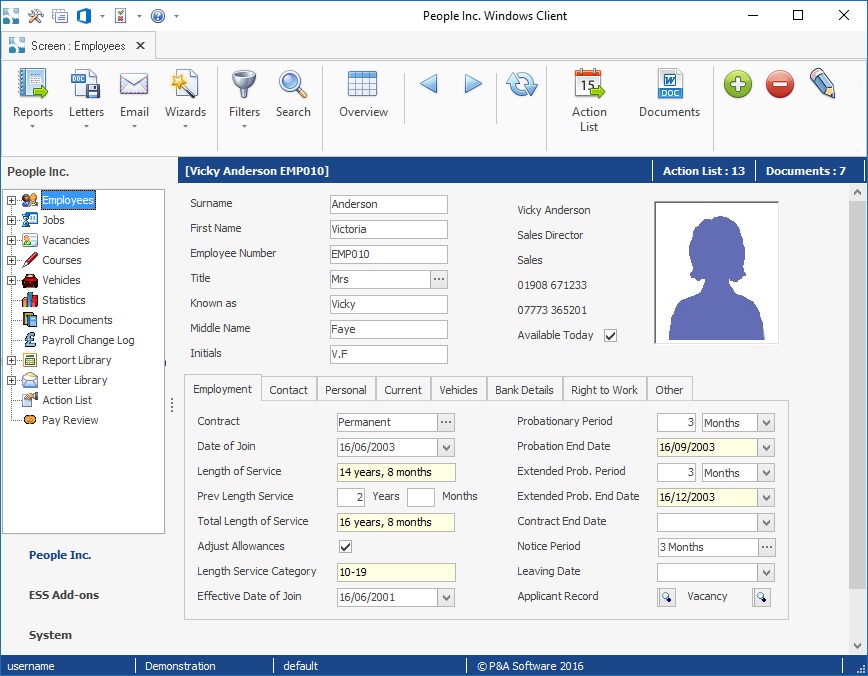Select Action List in the tree
Screen dimensions: 868x676
click(x=67, y=400)
